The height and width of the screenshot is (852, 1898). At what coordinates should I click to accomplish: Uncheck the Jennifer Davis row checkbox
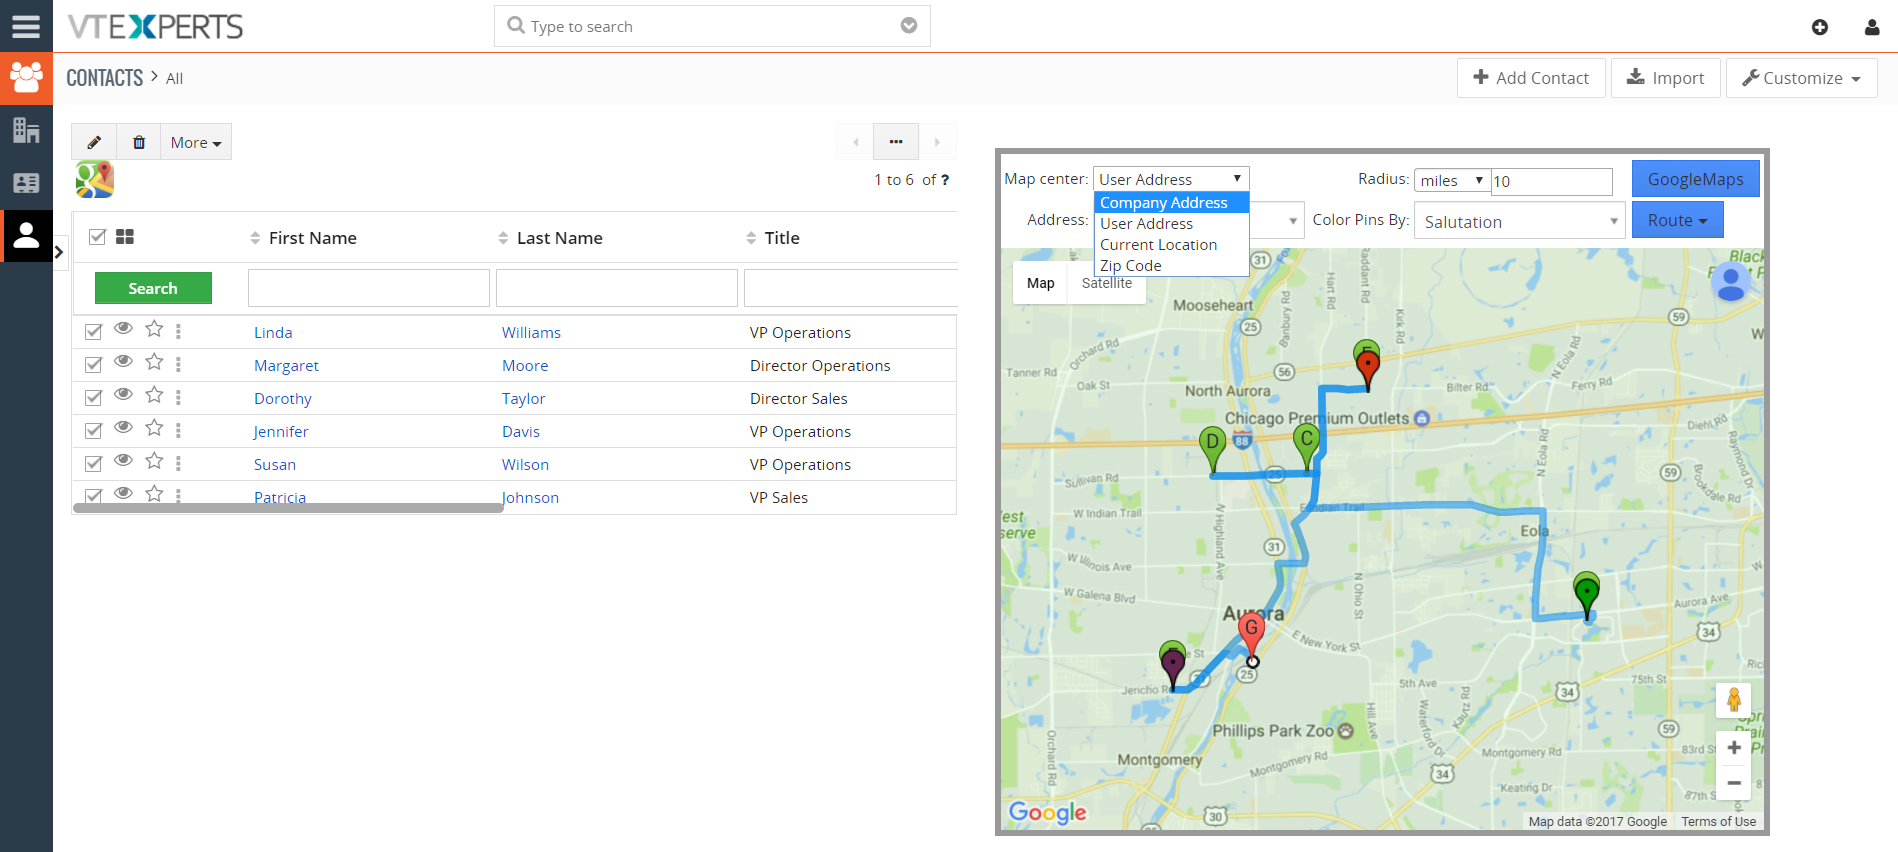point(93,431)
